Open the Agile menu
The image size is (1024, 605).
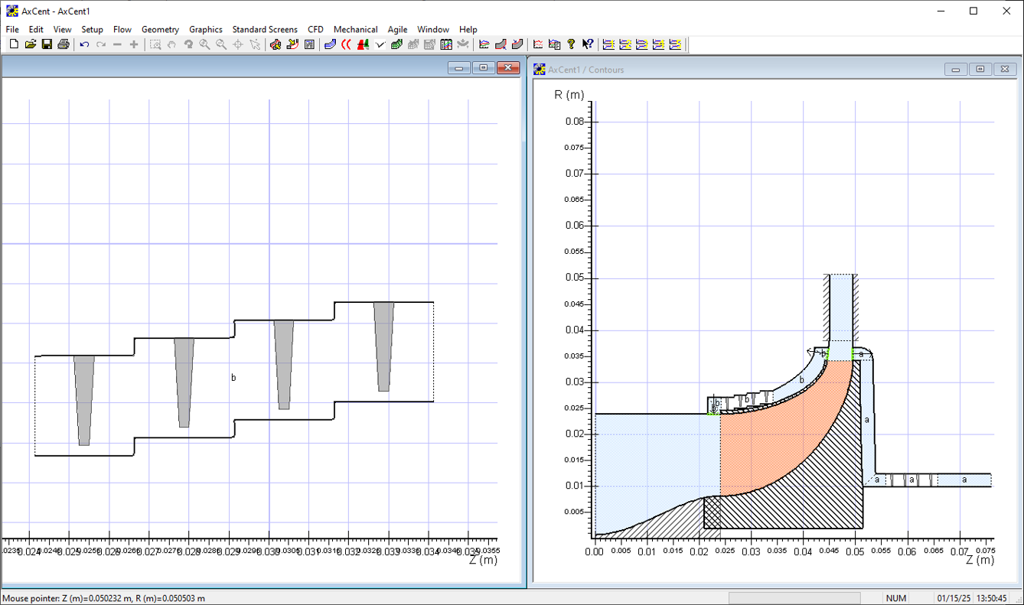(397, 29)
